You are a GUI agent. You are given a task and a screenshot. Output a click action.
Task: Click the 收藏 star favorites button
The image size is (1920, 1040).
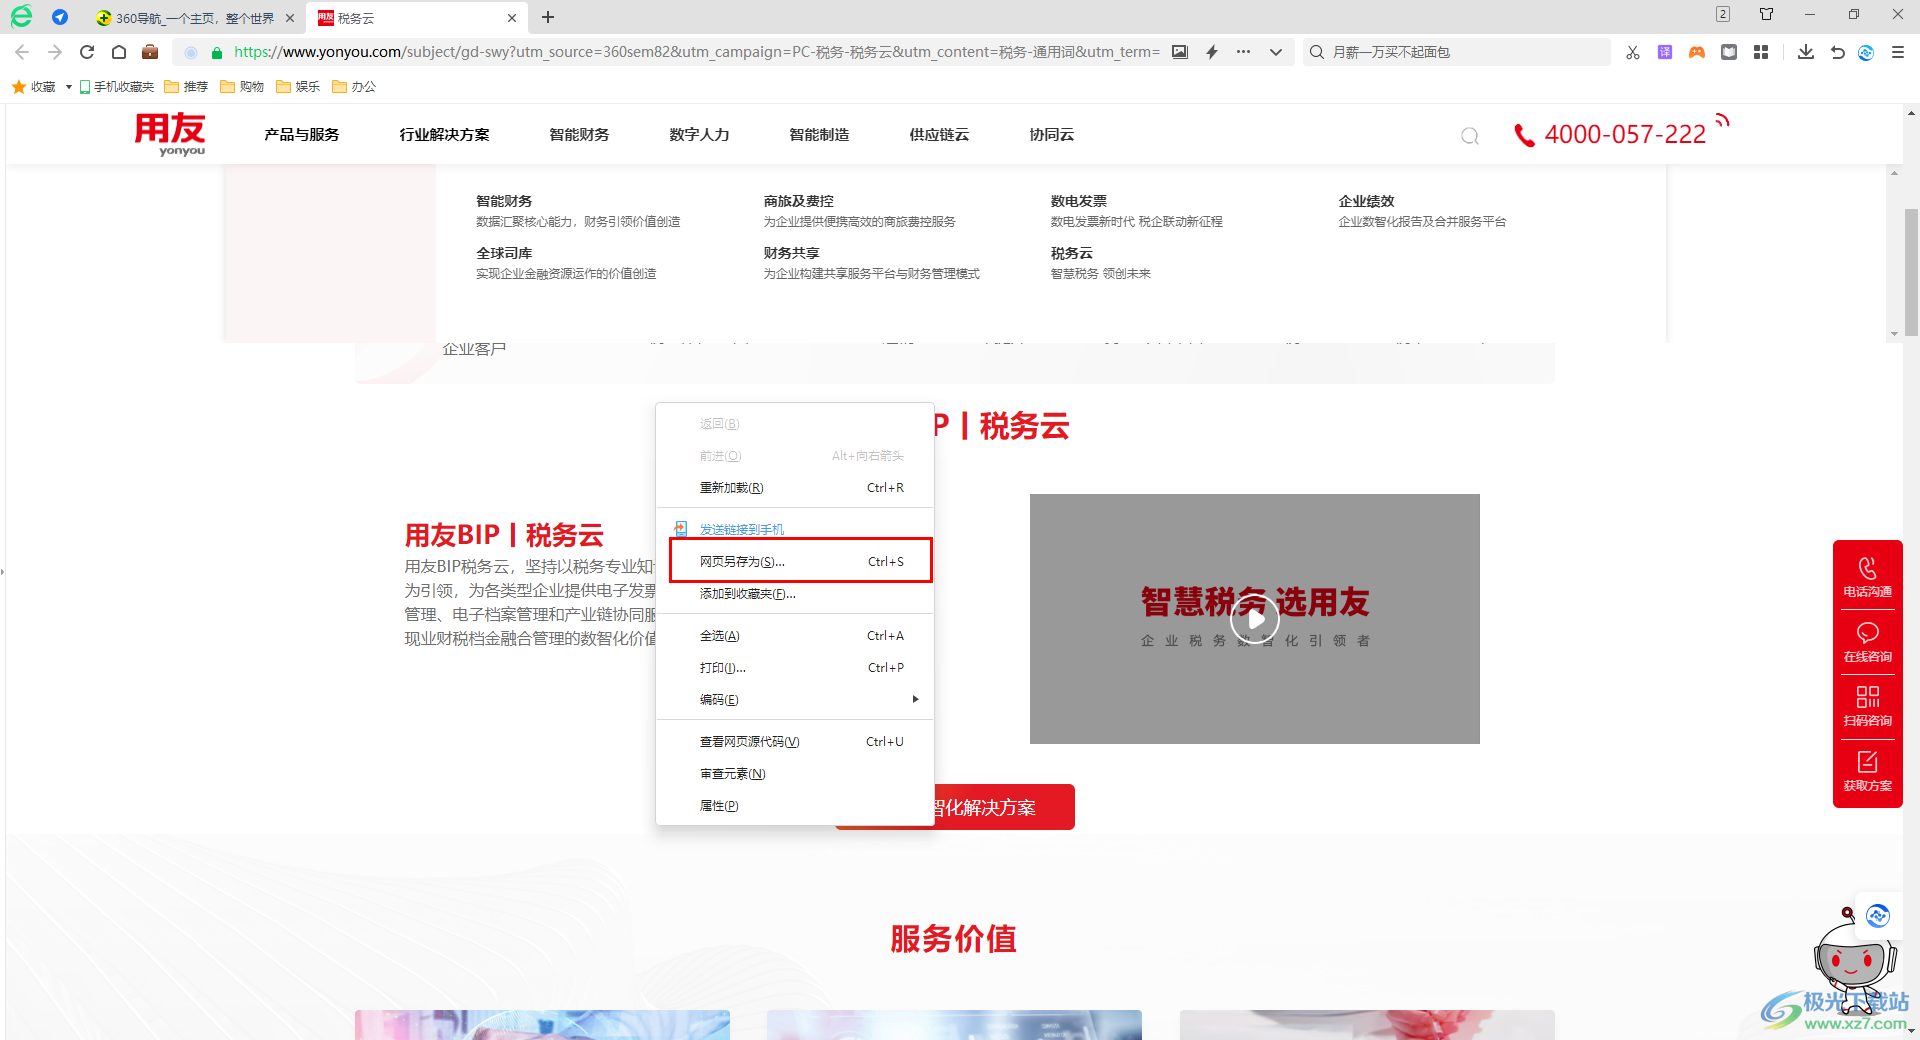[34, 87]
